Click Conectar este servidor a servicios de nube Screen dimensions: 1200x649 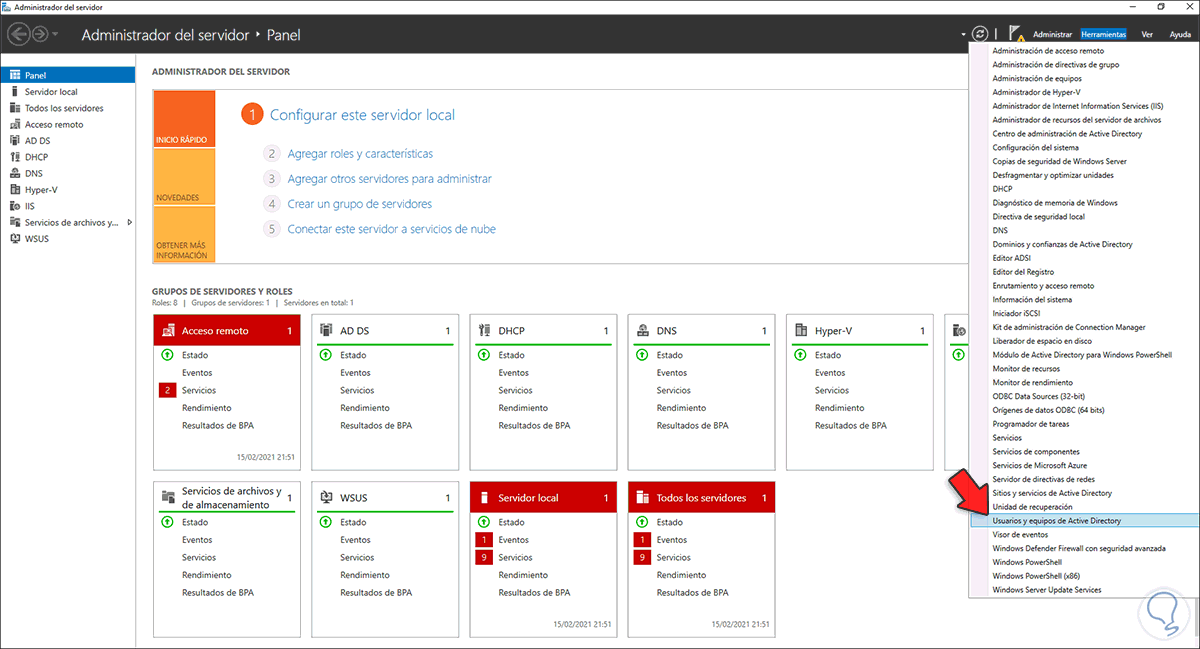[391, 229]
